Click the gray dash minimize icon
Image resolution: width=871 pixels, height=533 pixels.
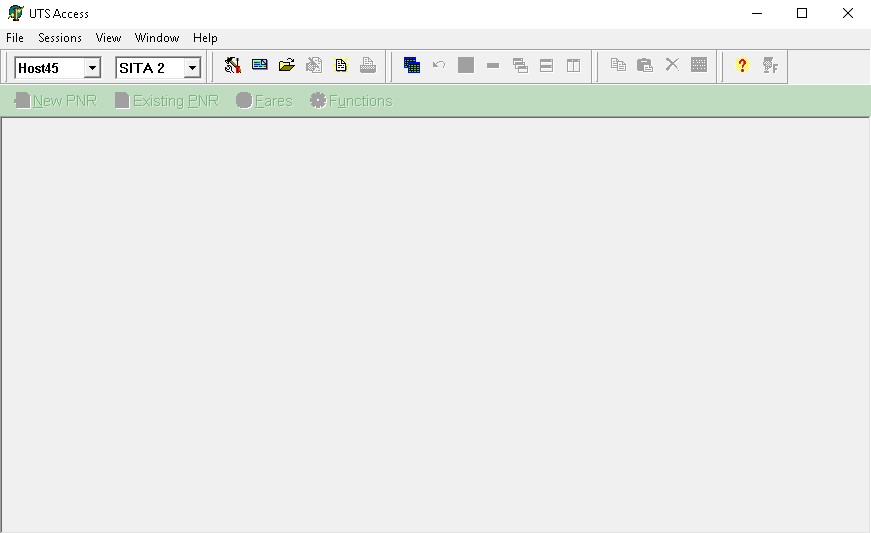[x=493, y=66]
